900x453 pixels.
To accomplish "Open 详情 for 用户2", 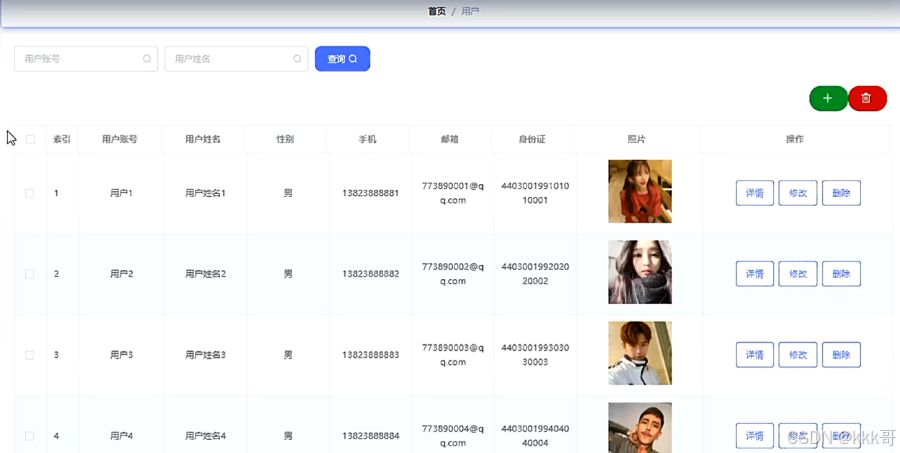I will coord(754,274).
